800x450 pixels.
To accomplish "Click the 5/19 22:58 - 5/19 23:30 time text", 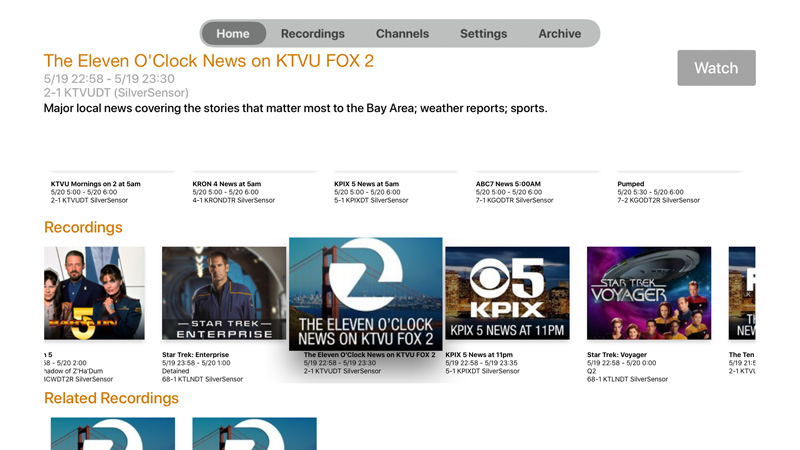I will point(109,79).
